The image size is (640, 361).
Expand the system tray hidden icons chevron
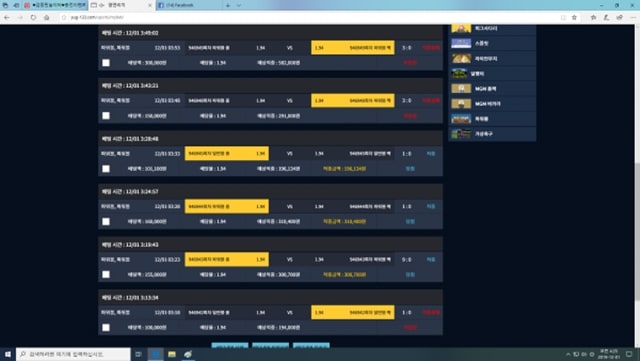pos(568,354)
